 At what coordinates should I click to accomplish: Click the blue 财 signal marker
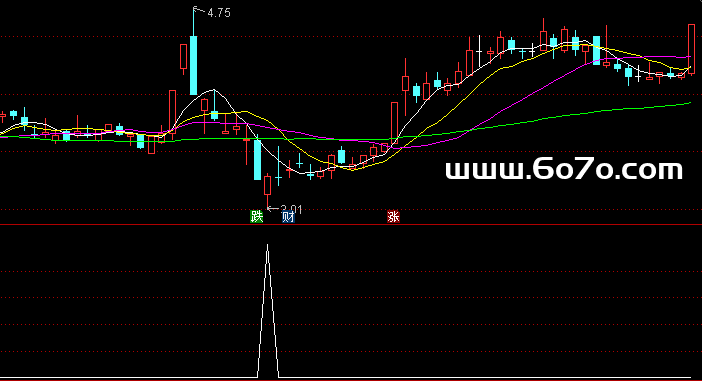point(288,217)
